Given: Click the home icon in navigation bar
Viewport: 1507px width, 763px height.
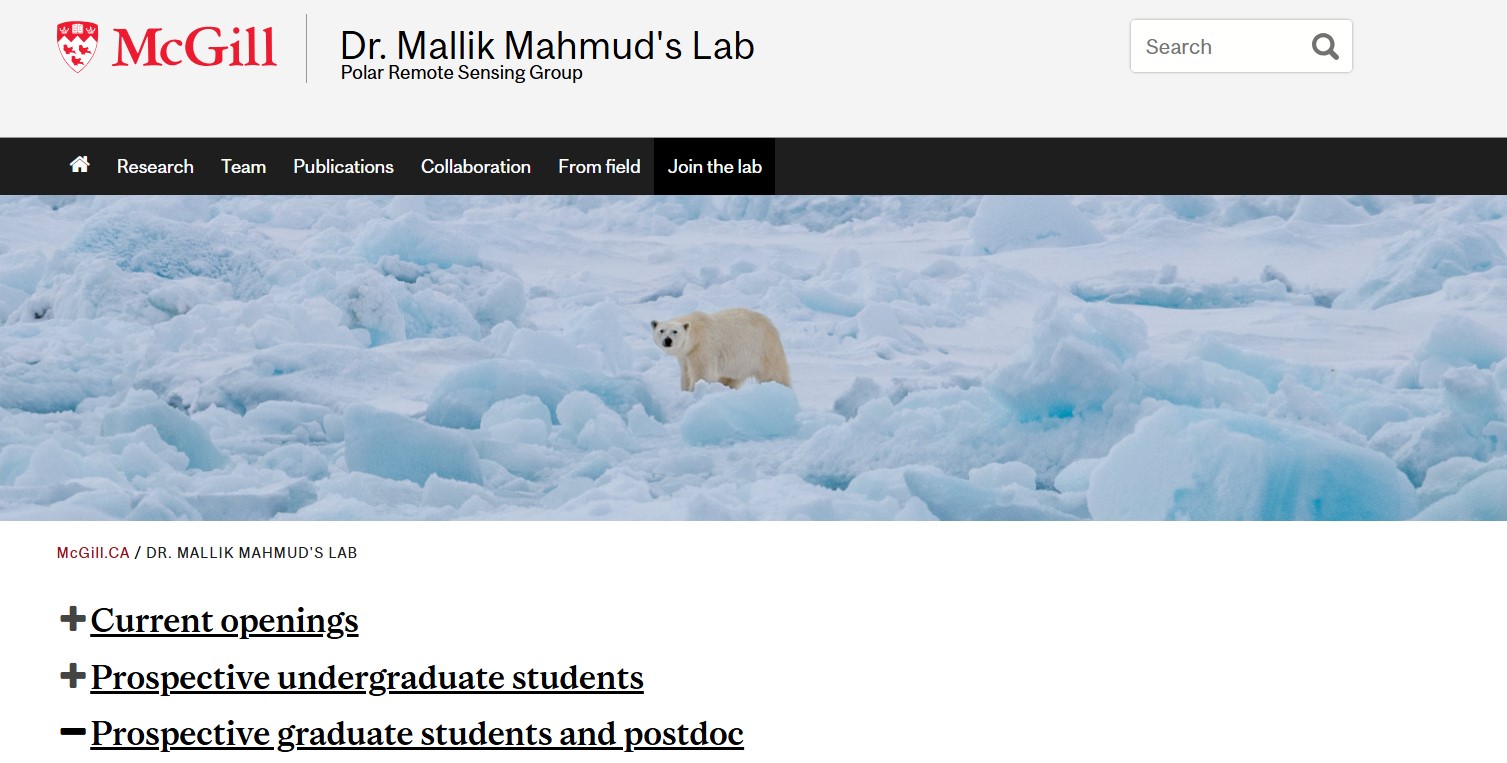Looking at the screenshot, I should point(80,165).
